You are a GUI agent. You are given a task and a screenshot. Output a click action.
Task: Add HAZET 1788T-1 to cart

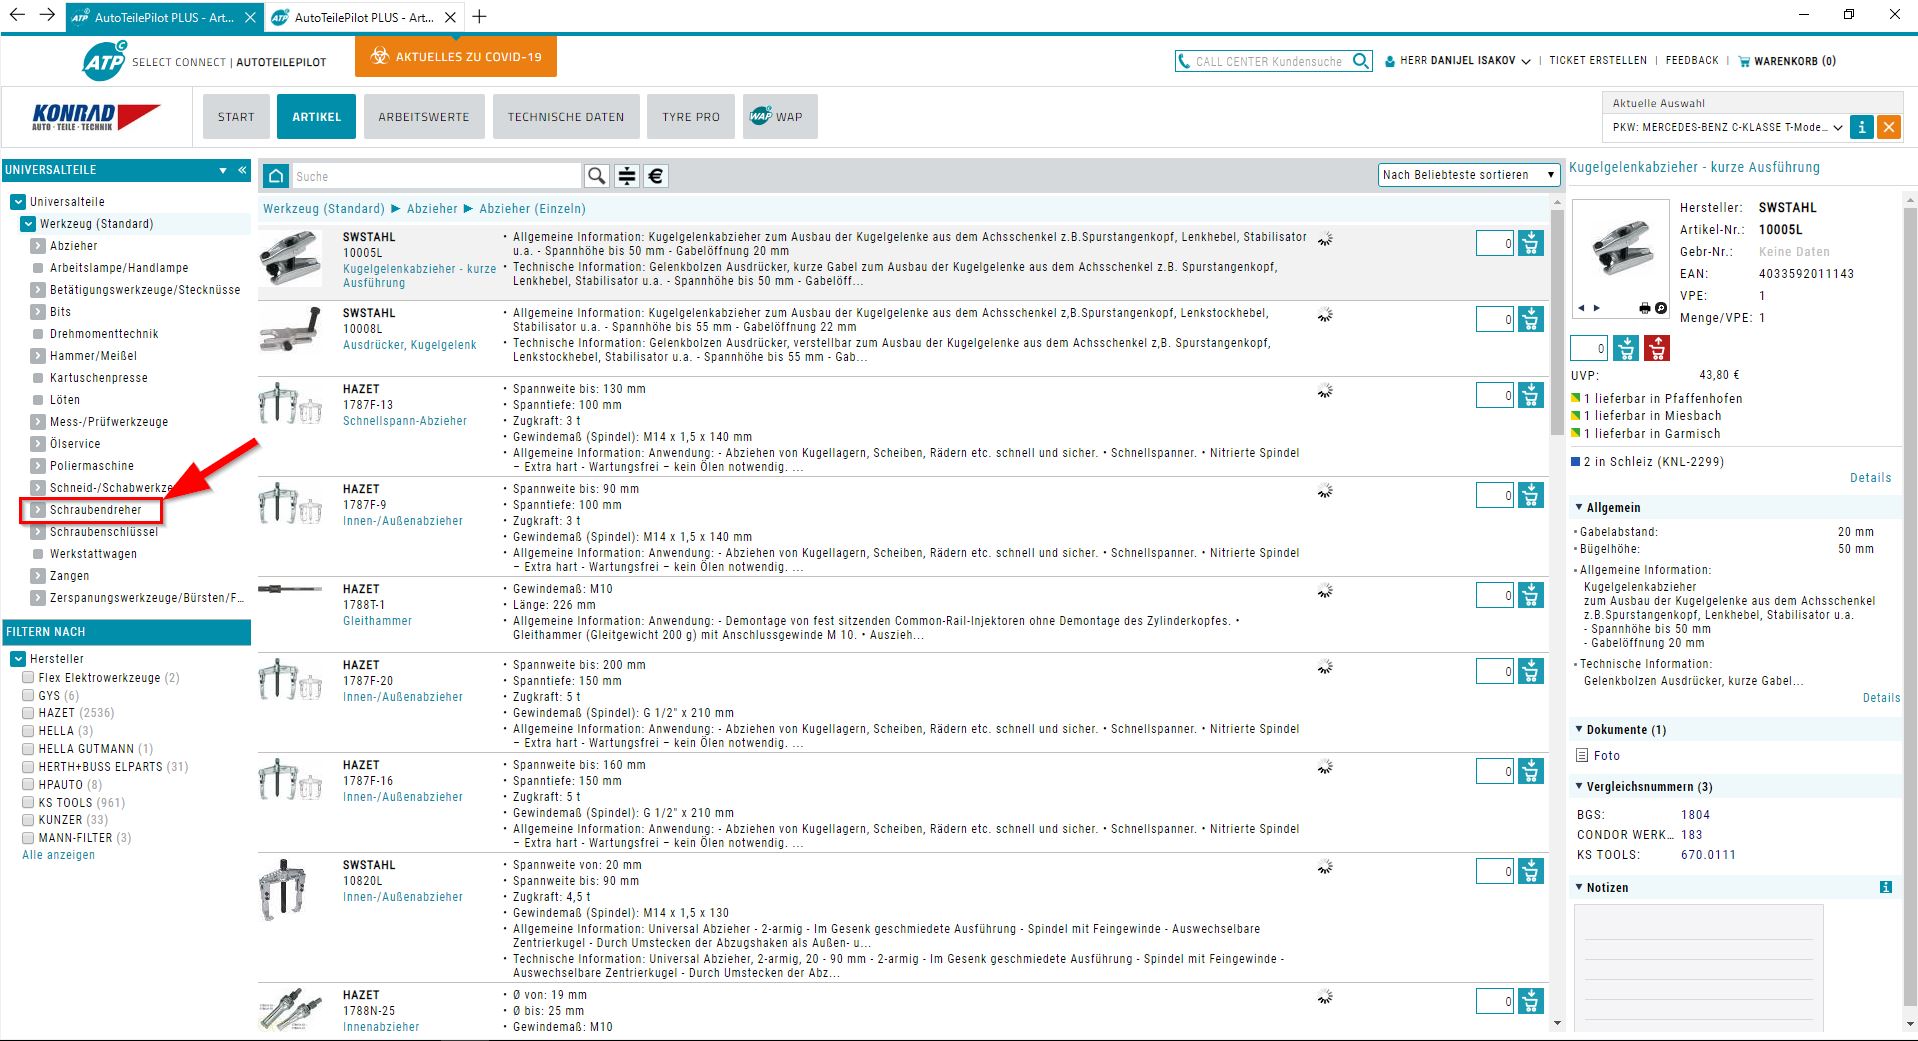[x=1531, y=595]
